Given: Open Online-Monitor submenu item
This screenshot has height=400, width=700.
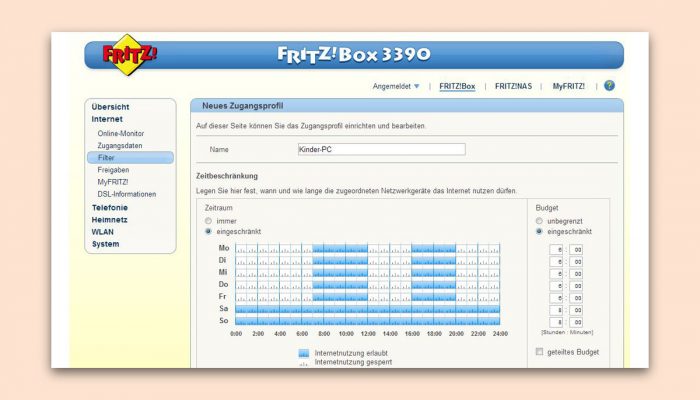Looking at the screenshot, I should (121, 133).
